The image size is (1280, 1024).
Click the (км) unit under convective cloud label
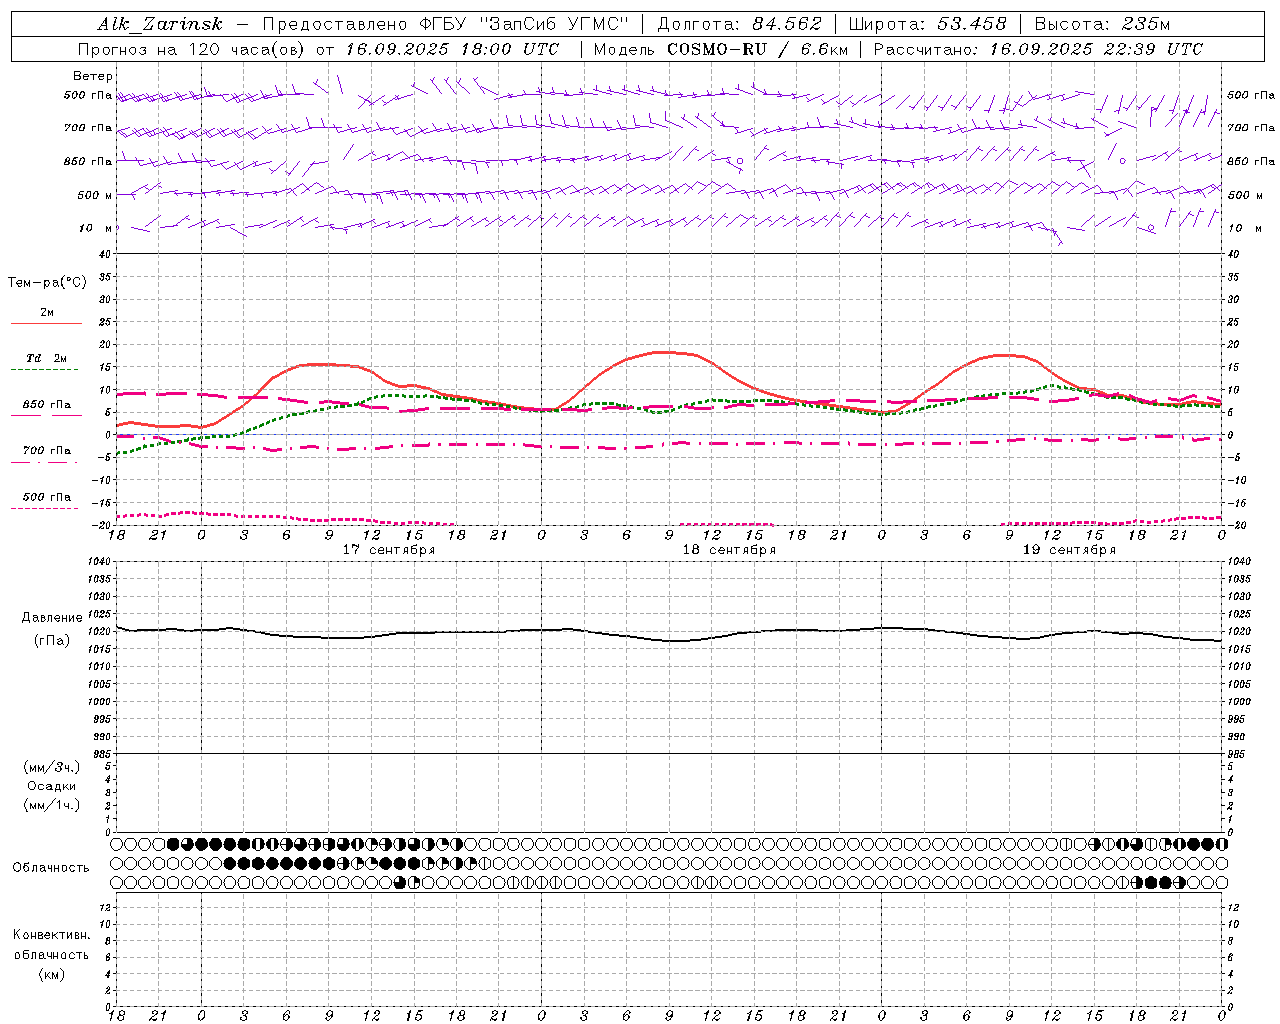click(x=51, y=974)
